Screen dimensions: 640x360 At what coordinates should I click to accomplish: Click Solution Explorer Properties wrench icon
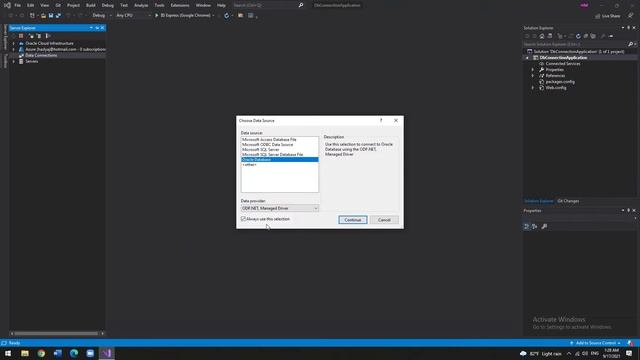tap(603, 36)
